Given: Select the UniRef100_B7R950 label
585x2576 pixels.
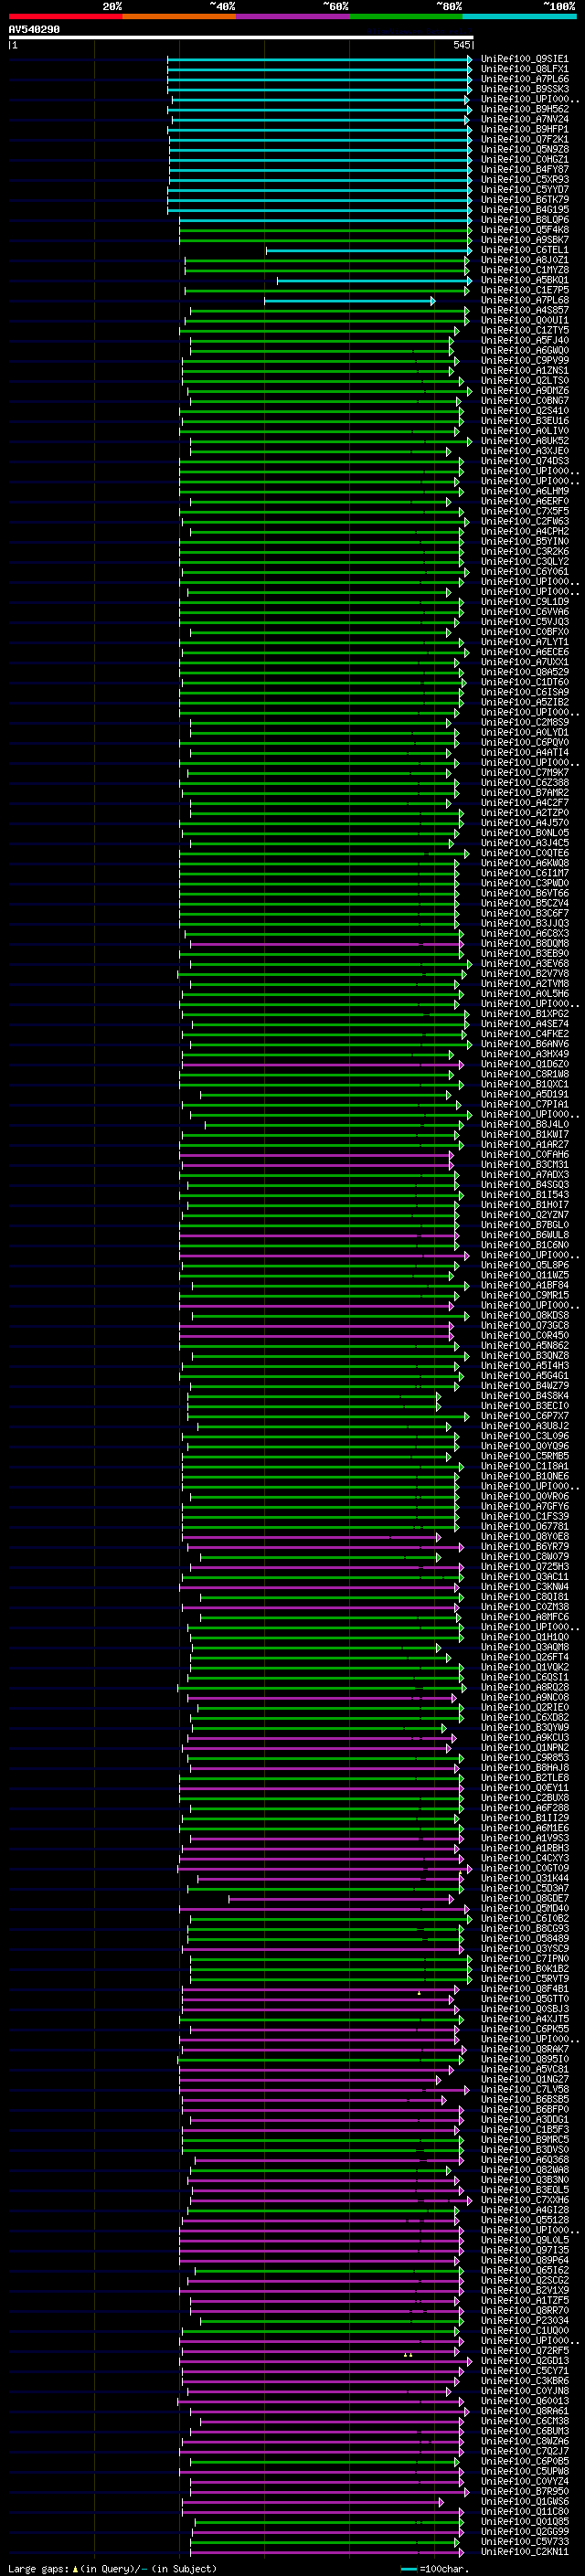Looking at the screenshot, I should pyautogui.click(x=524, y=2493).
